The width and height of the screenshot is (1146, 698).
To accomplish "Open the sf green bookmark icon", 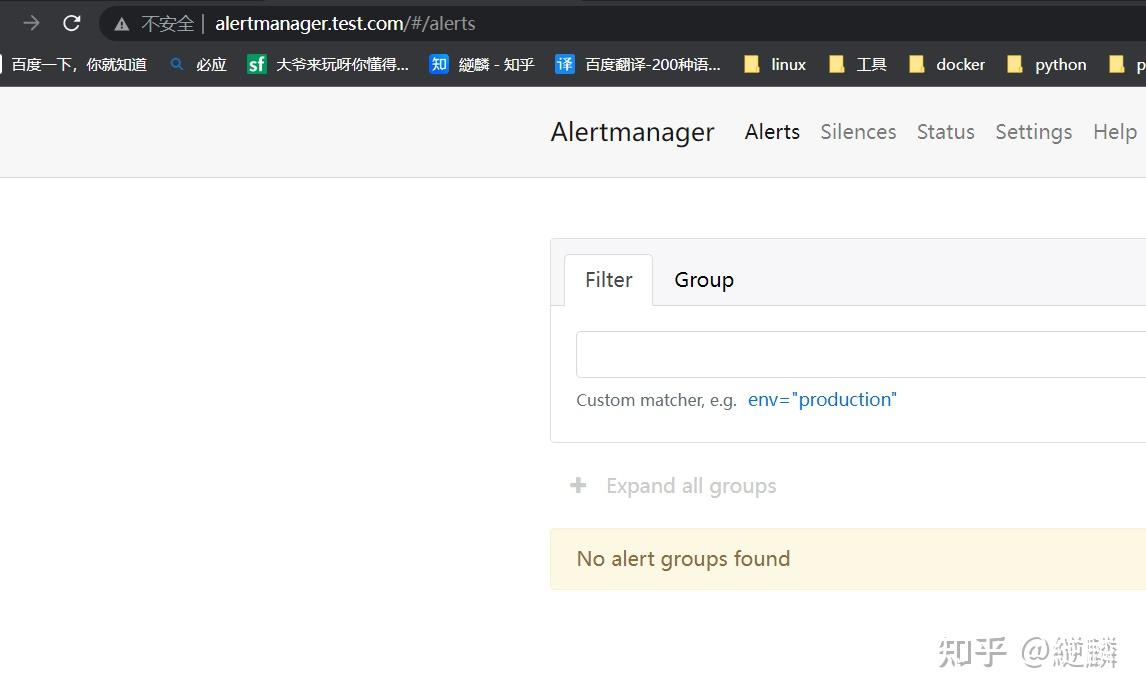I will [257, 64].
